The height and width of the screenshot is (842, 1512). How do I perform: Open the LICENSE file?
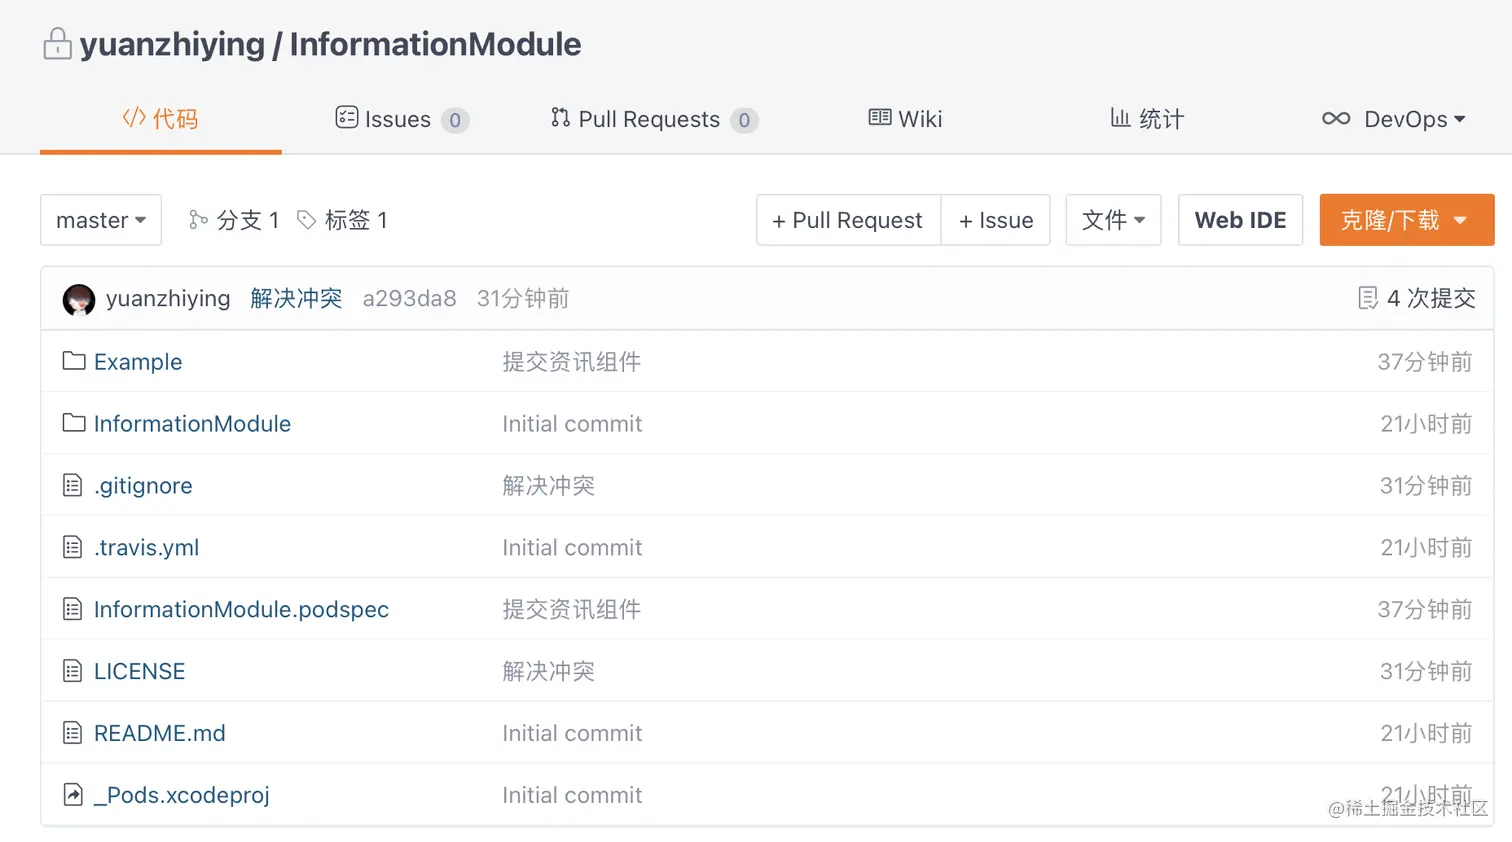pos(139,672)
